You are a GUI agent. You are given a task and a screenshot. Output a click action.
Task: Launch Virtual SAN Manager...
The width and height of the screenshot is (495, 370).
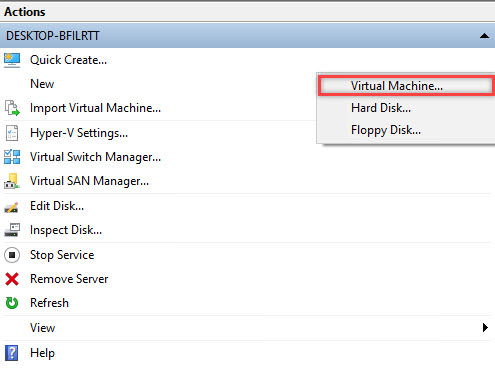click(89, 181)
